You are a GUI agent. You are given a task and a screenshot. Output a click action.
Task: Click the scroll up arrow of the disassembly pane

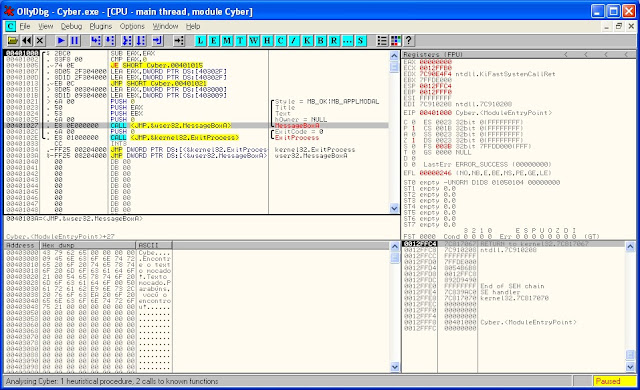tap(394, 56)
